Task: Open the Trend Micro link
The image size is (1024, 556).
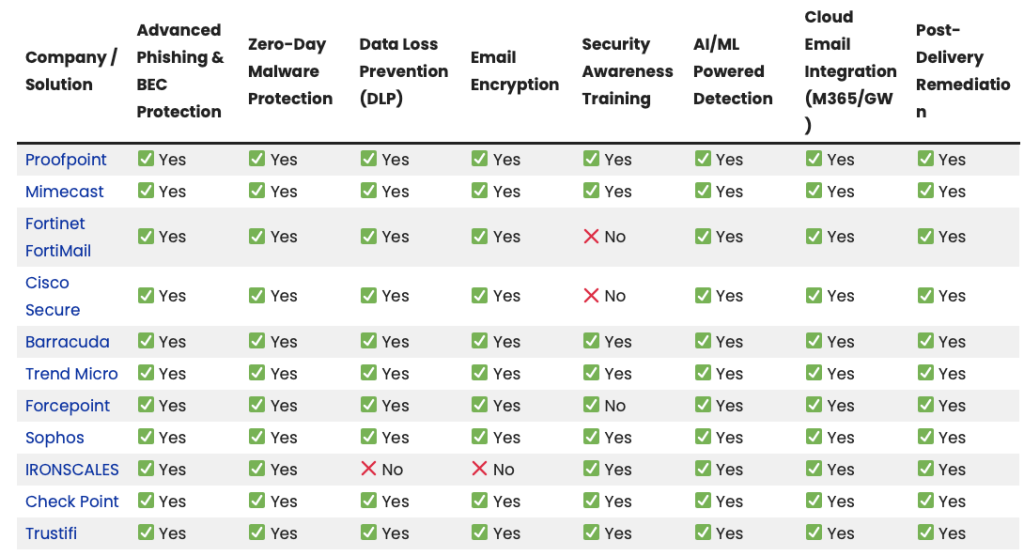Action: pos(71,374)
